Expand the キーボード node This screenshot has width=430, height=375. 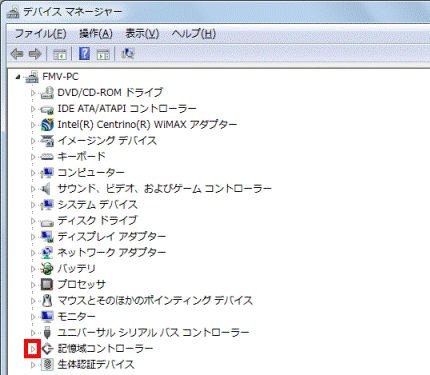[33, 157]
